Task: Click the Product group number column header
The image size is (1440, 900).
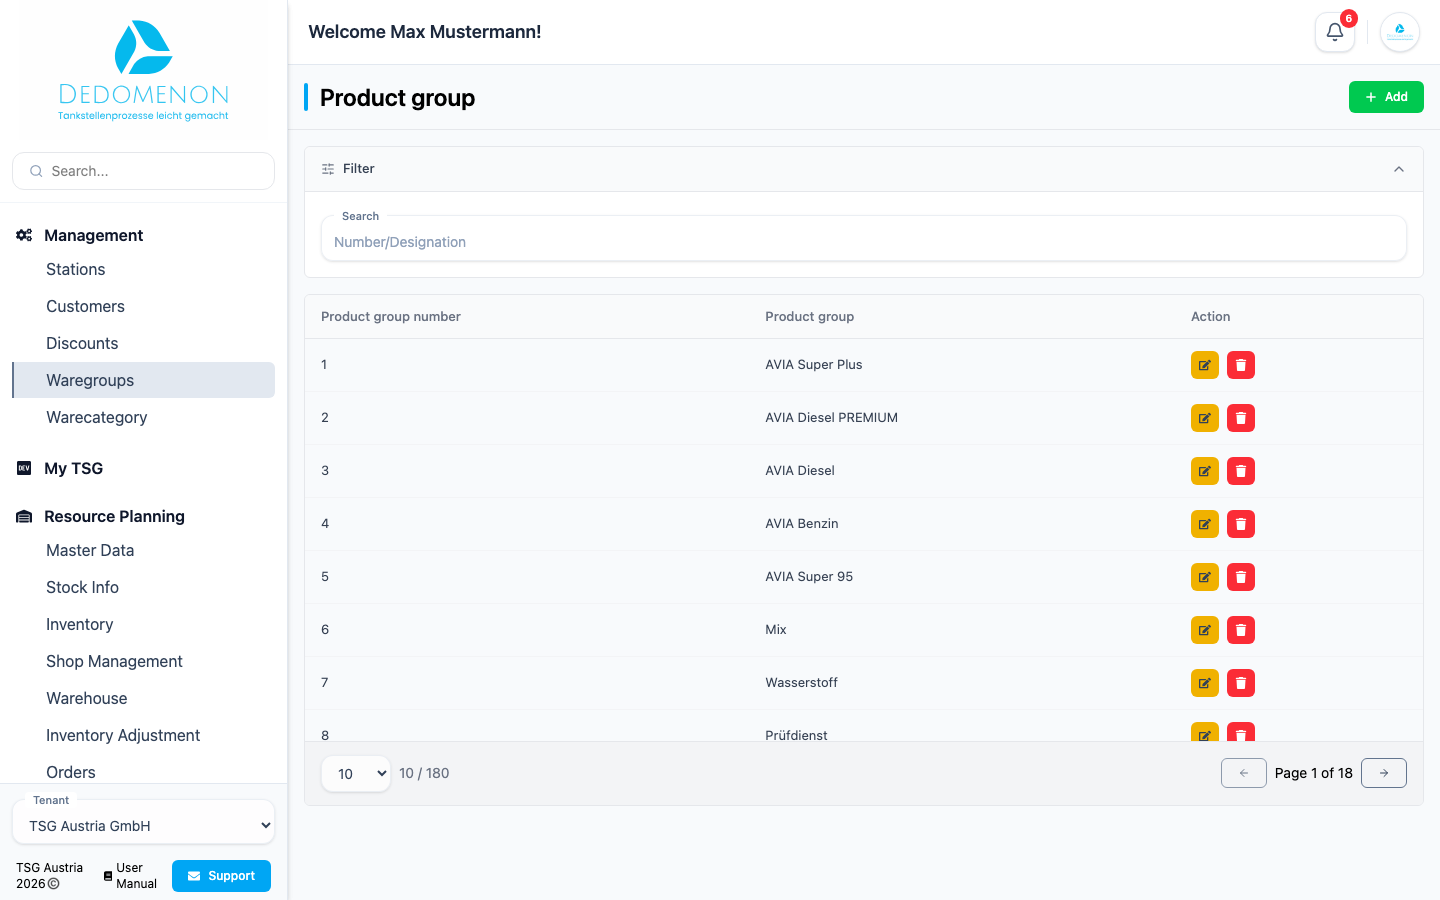Action: coord(391,316)
